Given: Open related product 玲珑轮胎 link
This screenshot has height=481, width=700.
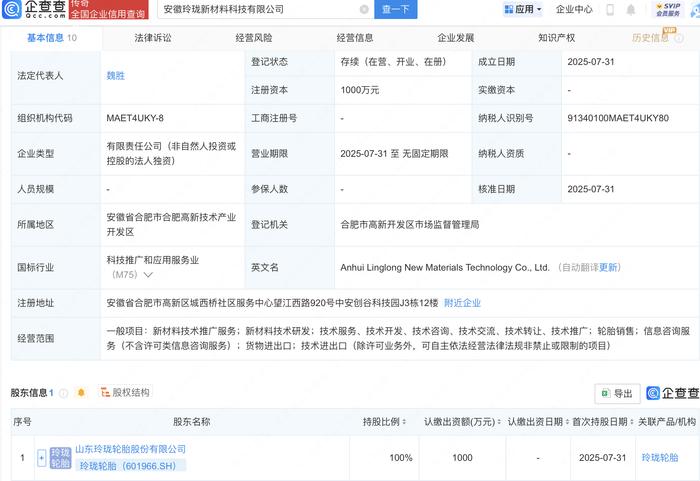Looking at the screenshot, I should tap(660, 458).
